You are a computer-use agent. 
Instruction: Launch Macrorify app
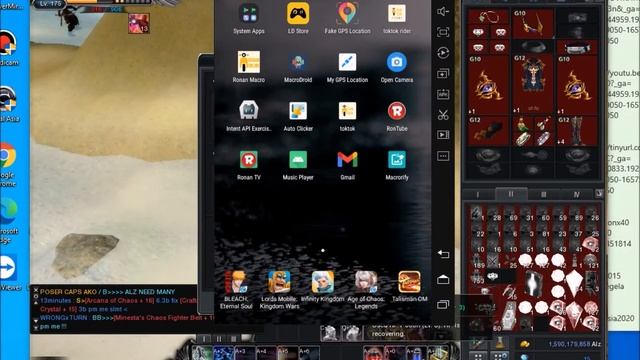(397, 160)
